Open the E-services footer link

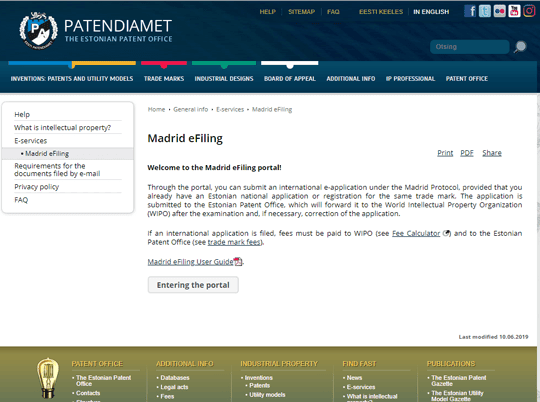pyautogui.click(x=361, y=387)
